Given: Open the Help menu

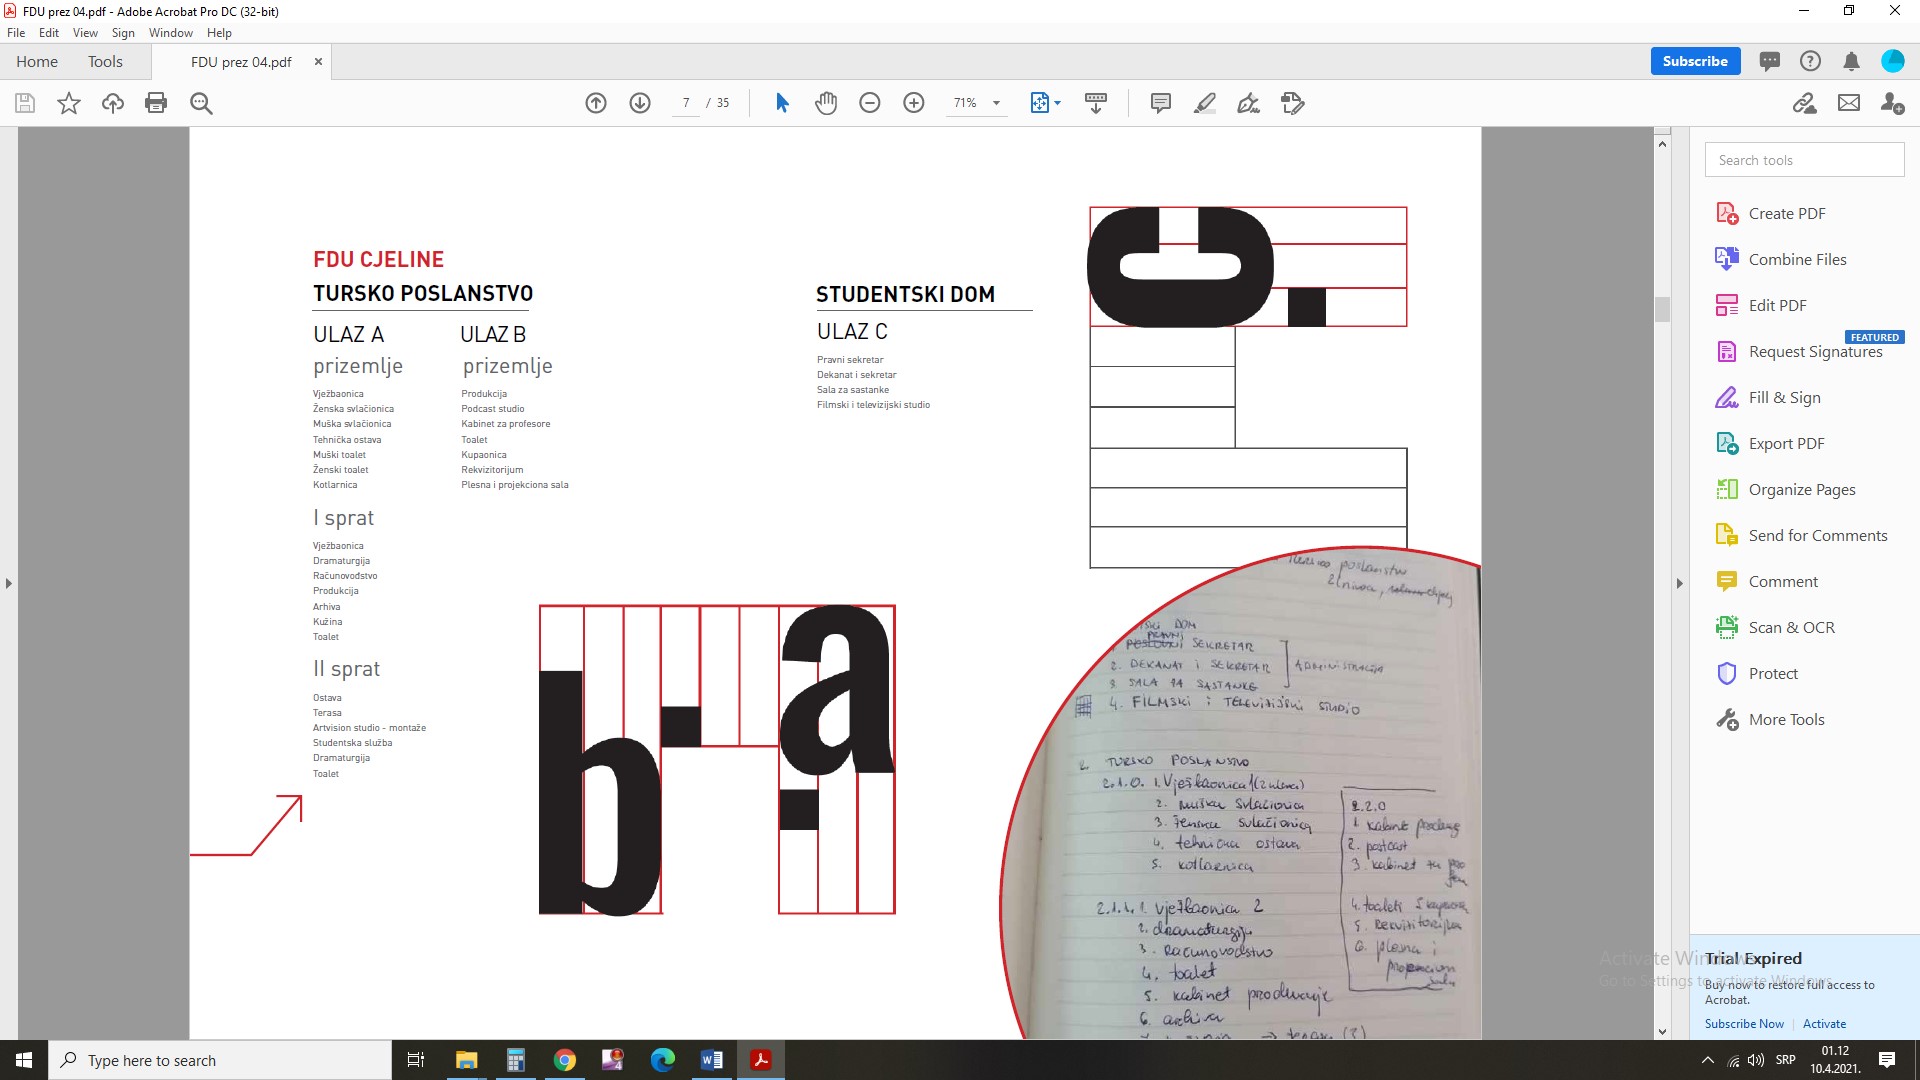Looking at the screenshot, I should click(219, 33).
